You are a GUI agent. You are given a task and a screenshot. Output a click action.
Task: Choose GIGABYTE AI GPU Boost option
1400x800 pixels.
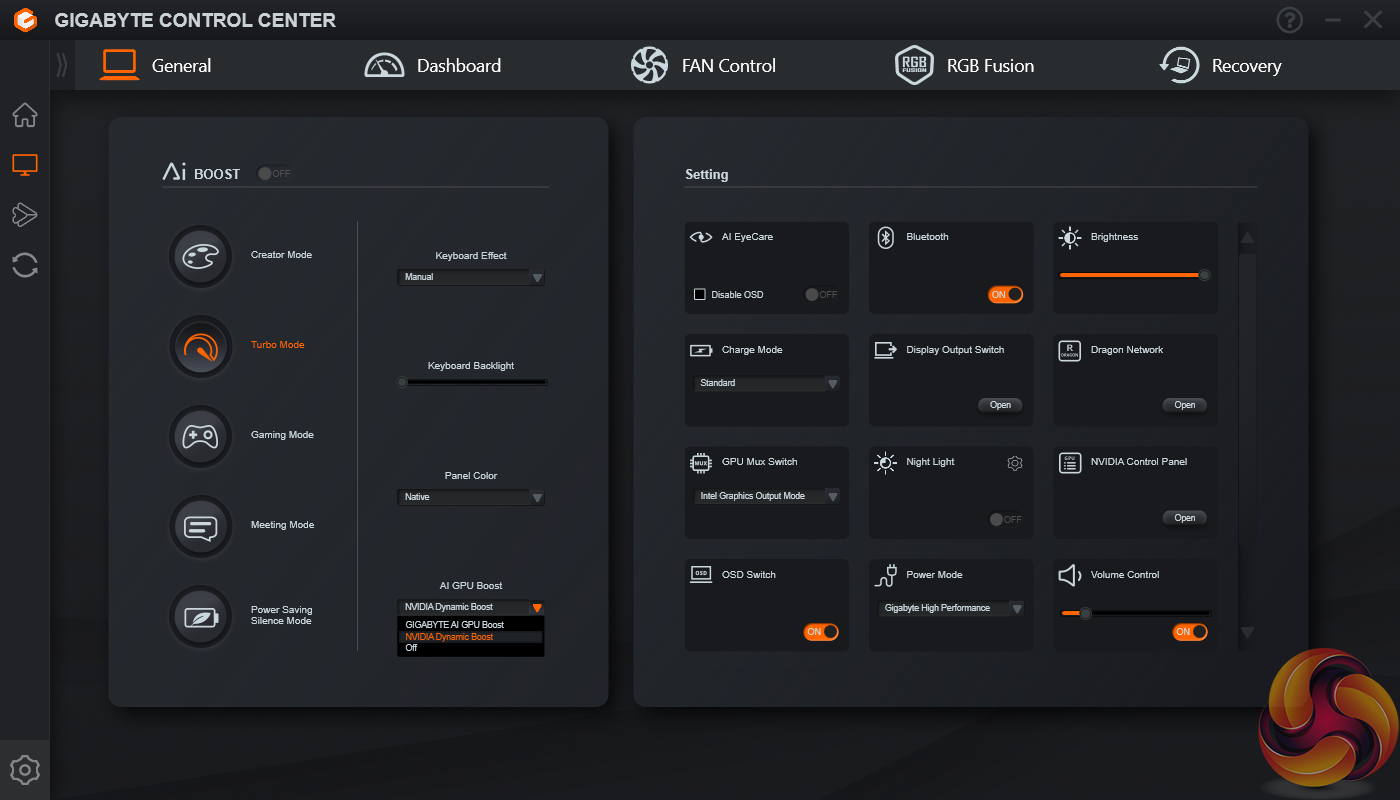pyautogui.click(x=471, y=625)
